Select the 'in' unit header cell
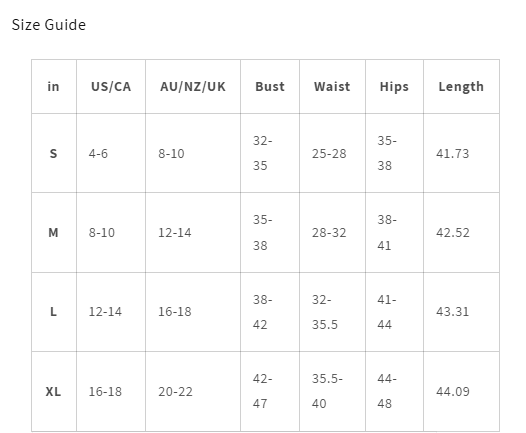The height and width of the screenshot is (433, 526). point(53,87)
